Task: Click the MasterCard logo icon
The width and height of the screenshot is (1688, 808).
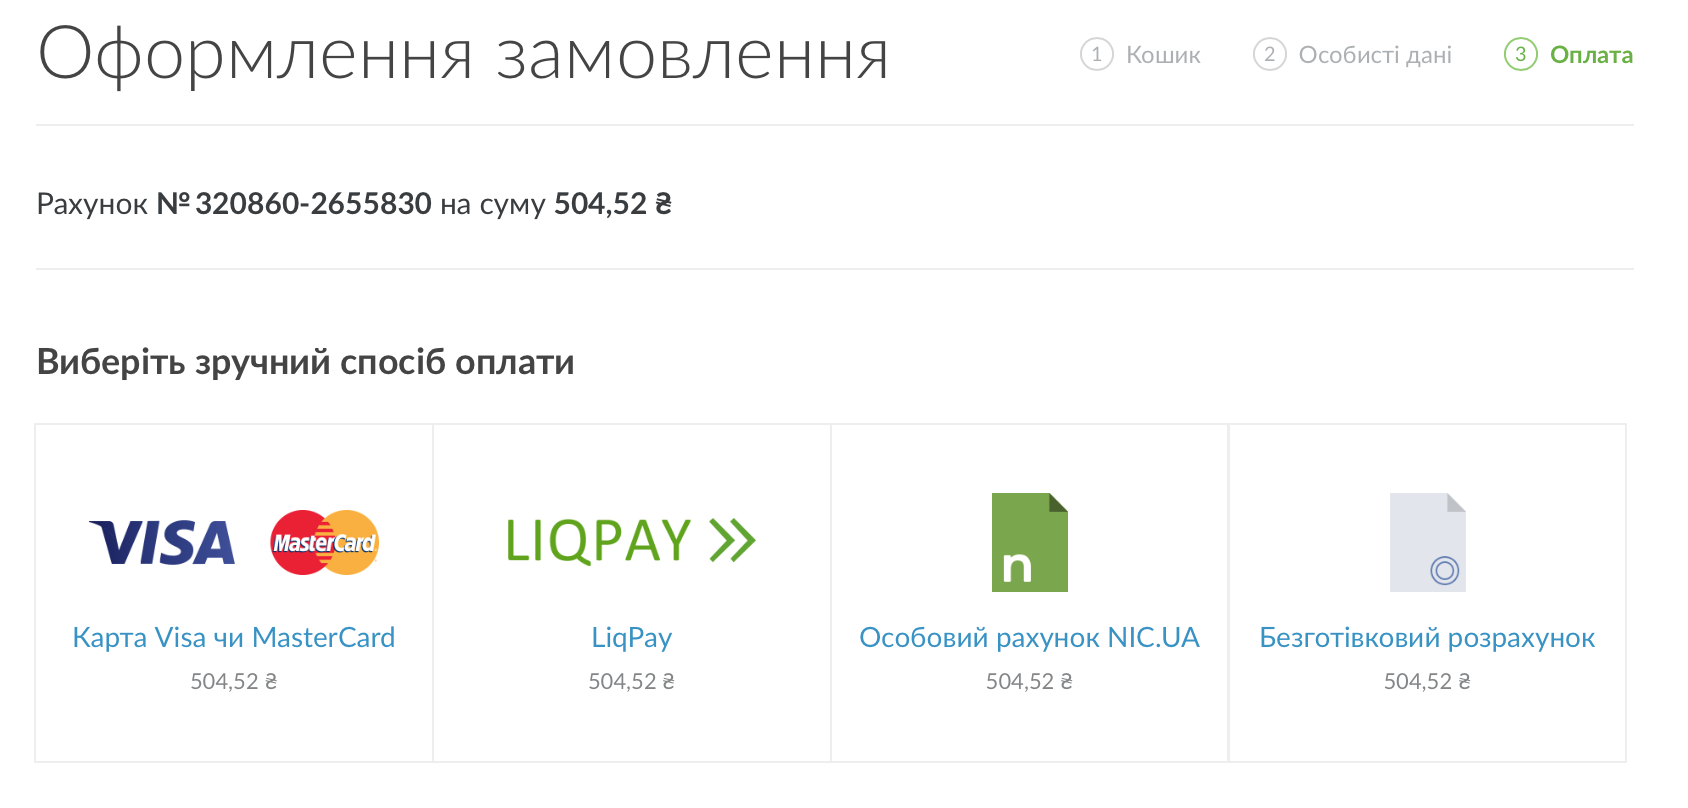Action: (324, 543)
